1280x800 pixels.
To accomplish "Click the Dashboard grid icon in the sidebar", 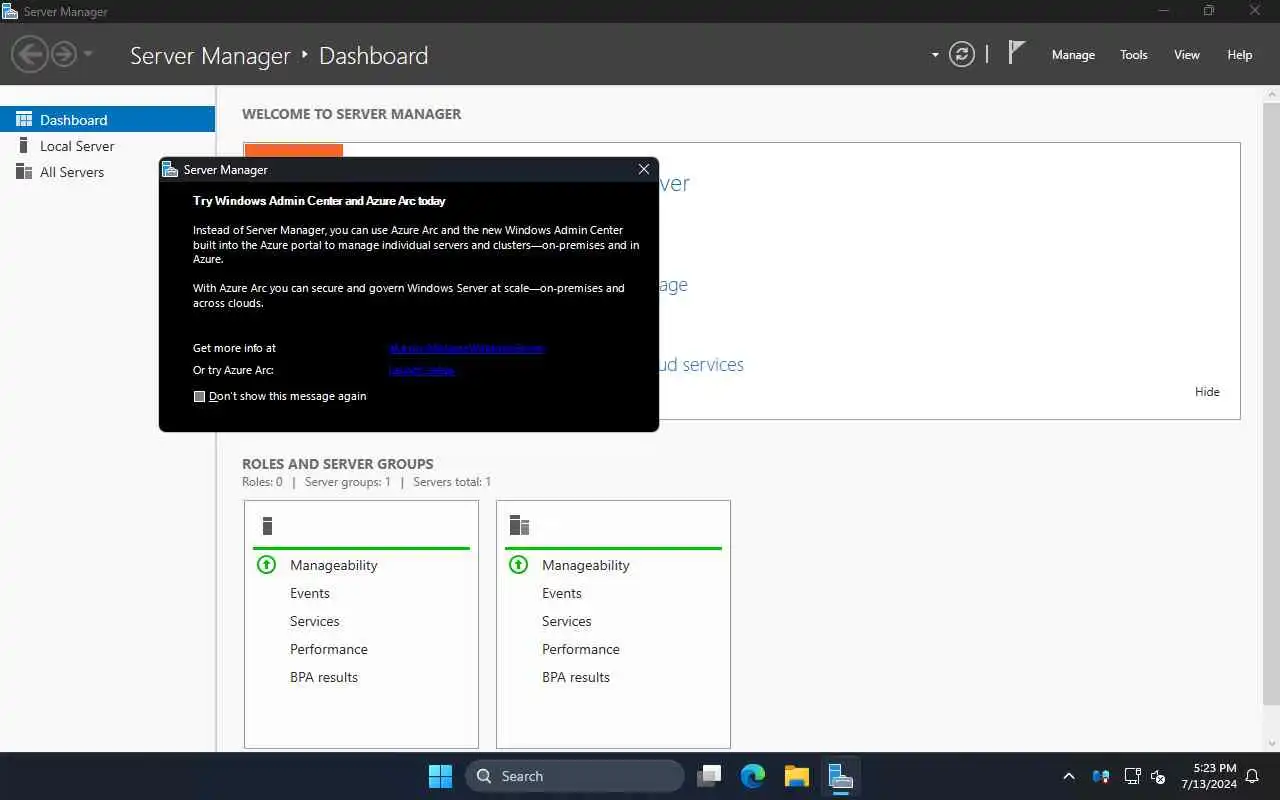I will 24,119.
